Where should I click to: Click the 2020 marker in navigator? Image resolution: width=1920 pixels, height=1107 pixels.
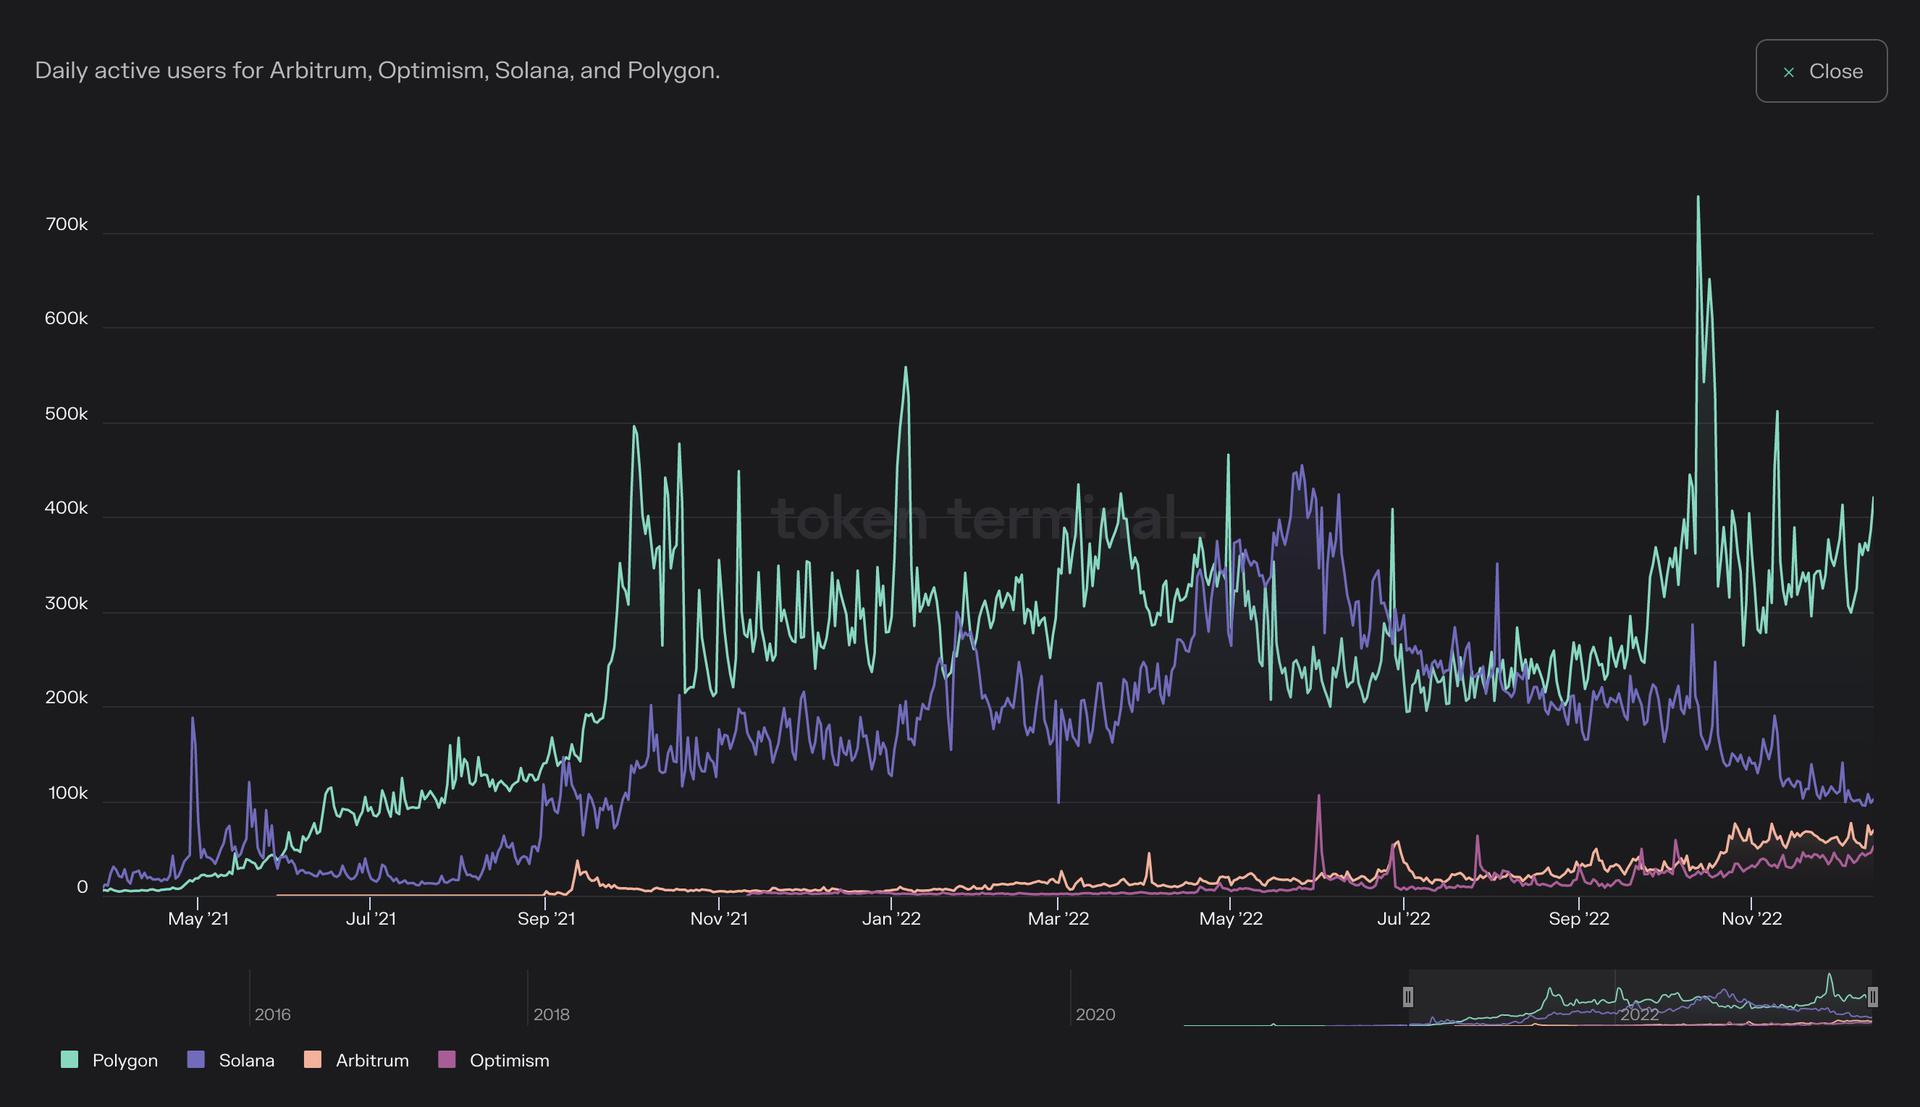[1095, 1014]
